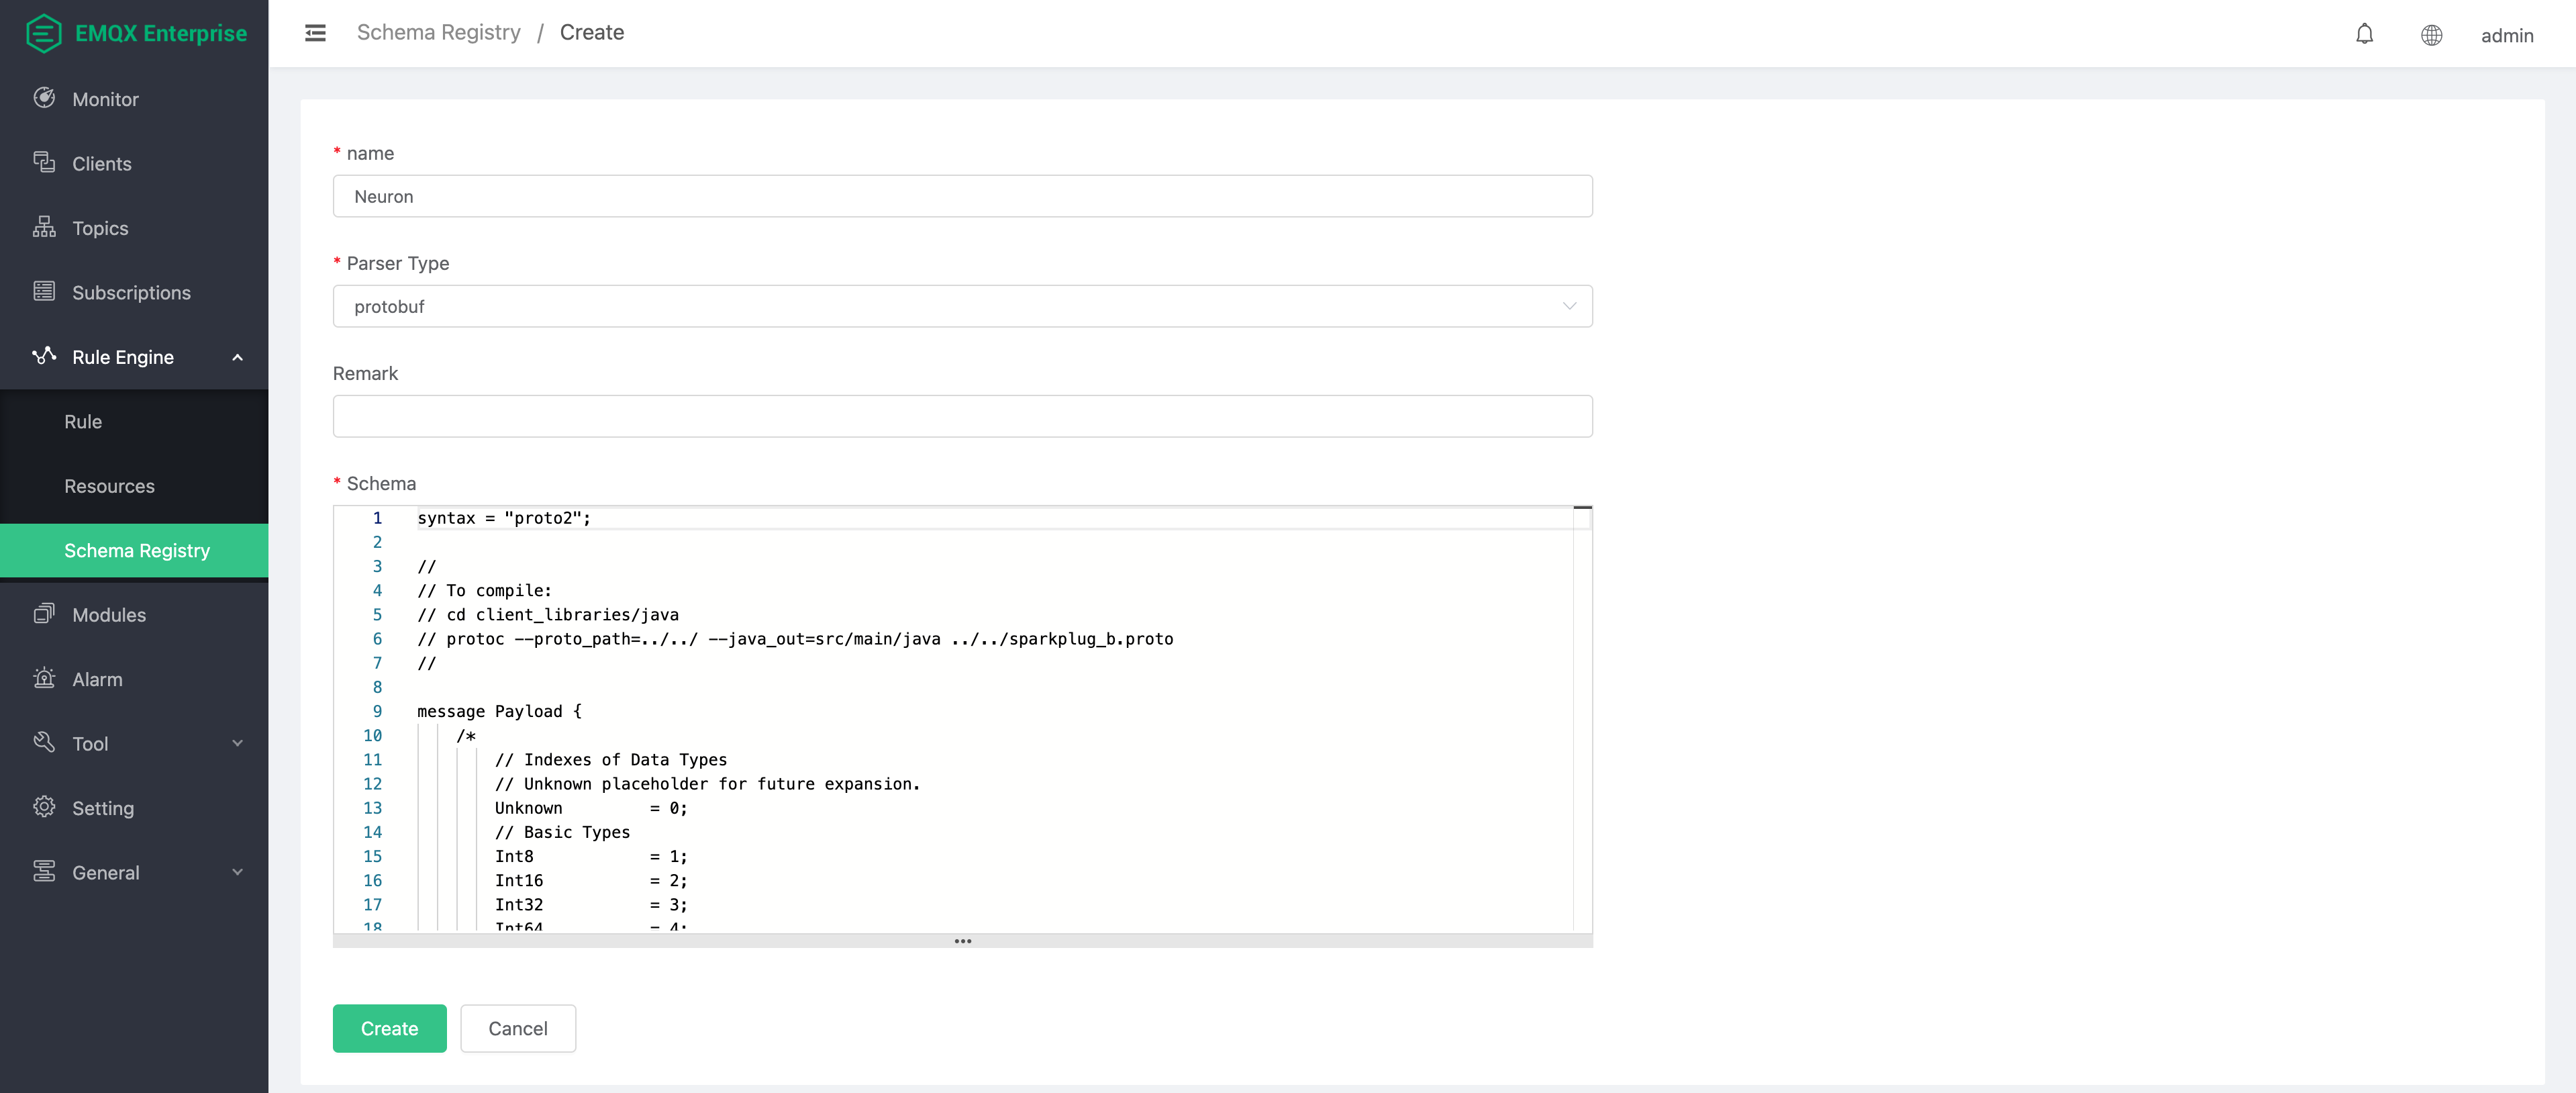
Task: Click the sidebar collapse hamburger icon
Action: coord(315,32)
